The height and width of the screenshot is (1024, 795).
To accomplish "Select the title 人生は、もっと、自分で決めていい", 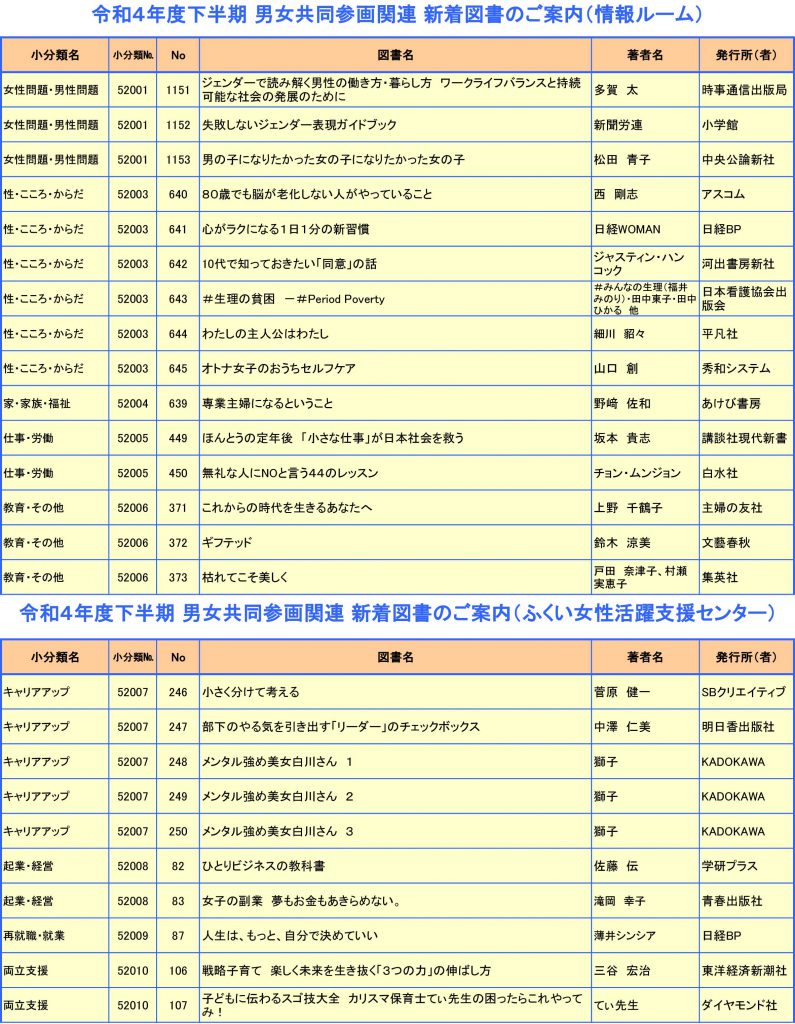I will [290, 936].
